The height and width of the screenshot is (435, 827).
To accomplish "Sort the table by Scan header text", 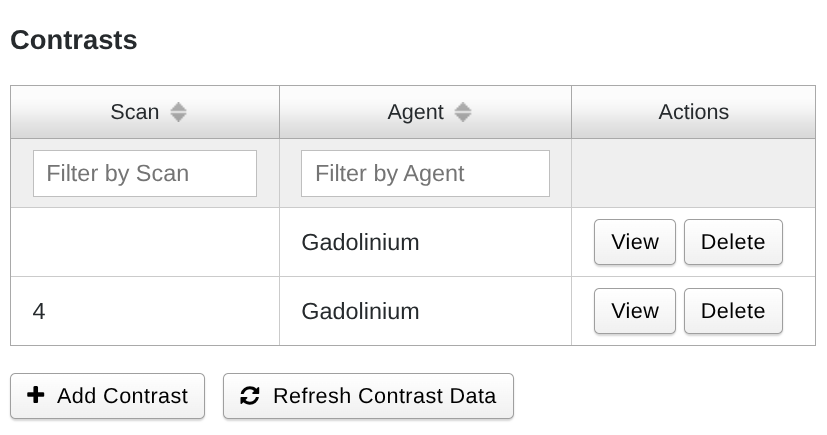I will [135, 112].
